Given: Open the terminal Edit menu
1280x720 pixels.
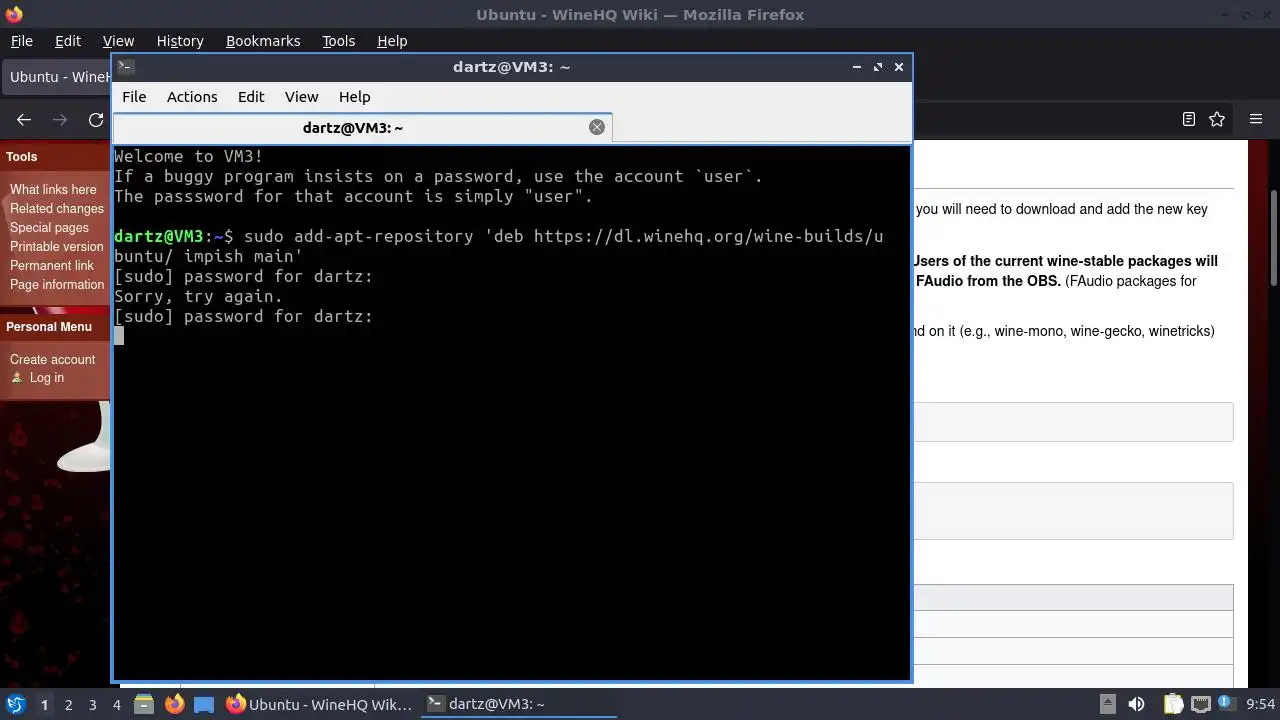Looking at the screenshot, I should pyautogui.click(x=251, y=97).
